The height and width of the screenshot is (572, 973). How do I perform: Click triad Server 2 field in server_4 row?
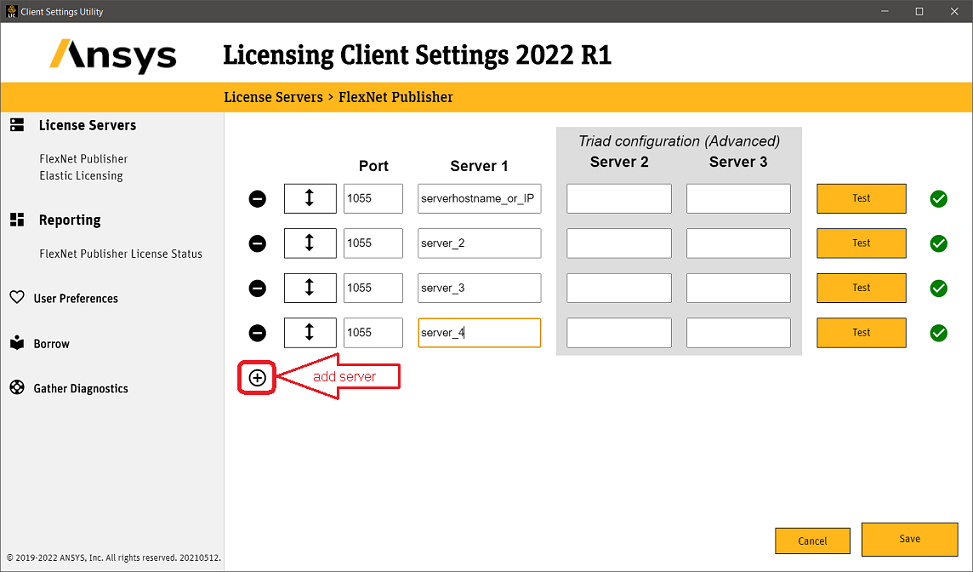pos(619,333)
